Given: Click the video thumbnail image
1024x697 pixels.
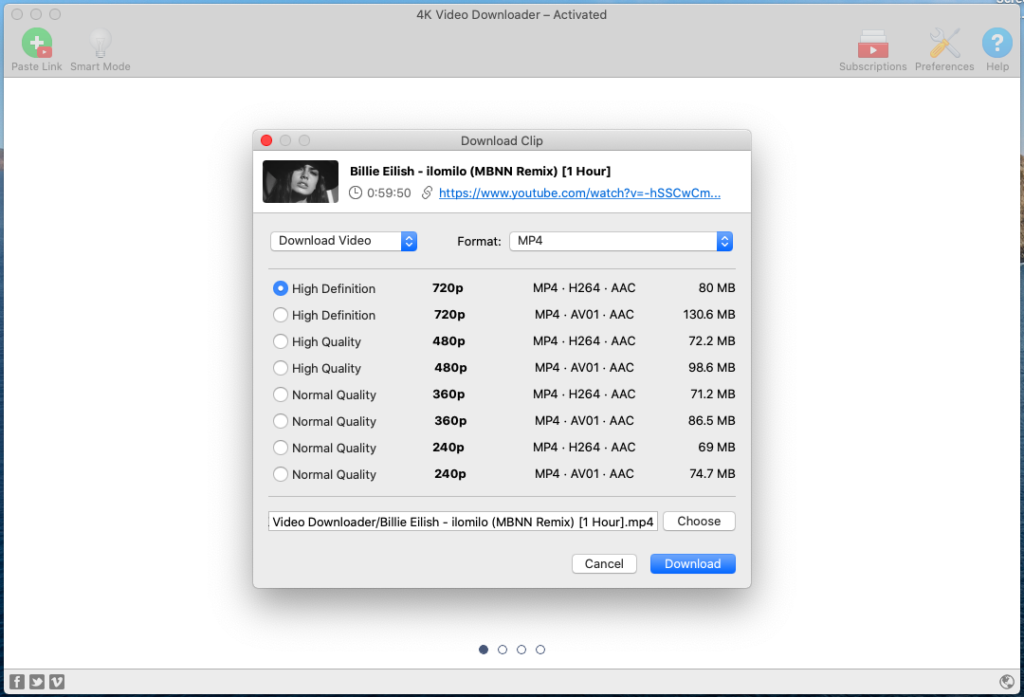Looking at the screenshot, I should click(x=300, y=181).
